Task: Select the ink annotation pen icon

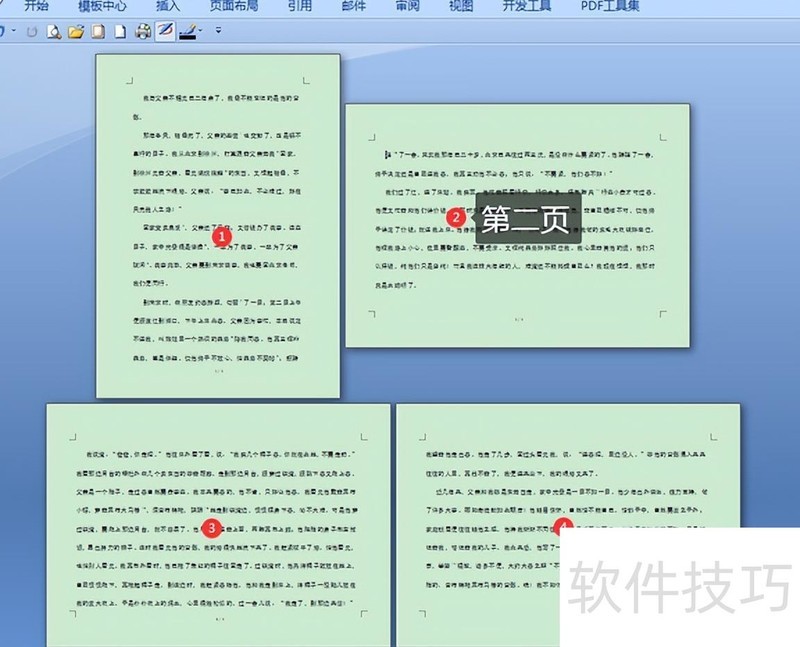Action: click(x=164, y=32)
